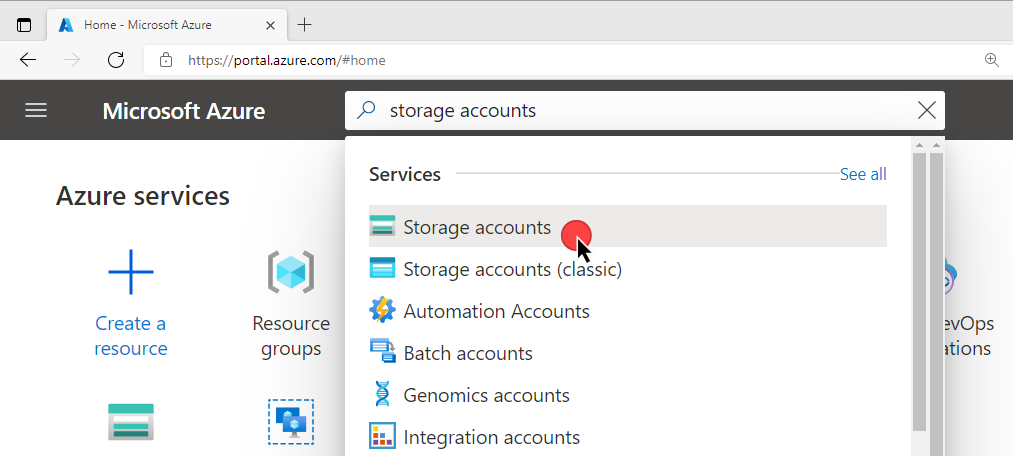Image resolution: width=1013 pixels, height=456 pixels.
Task: Click the Batch accounts icon
Action: pyautogui.click(x=382, y=353)
